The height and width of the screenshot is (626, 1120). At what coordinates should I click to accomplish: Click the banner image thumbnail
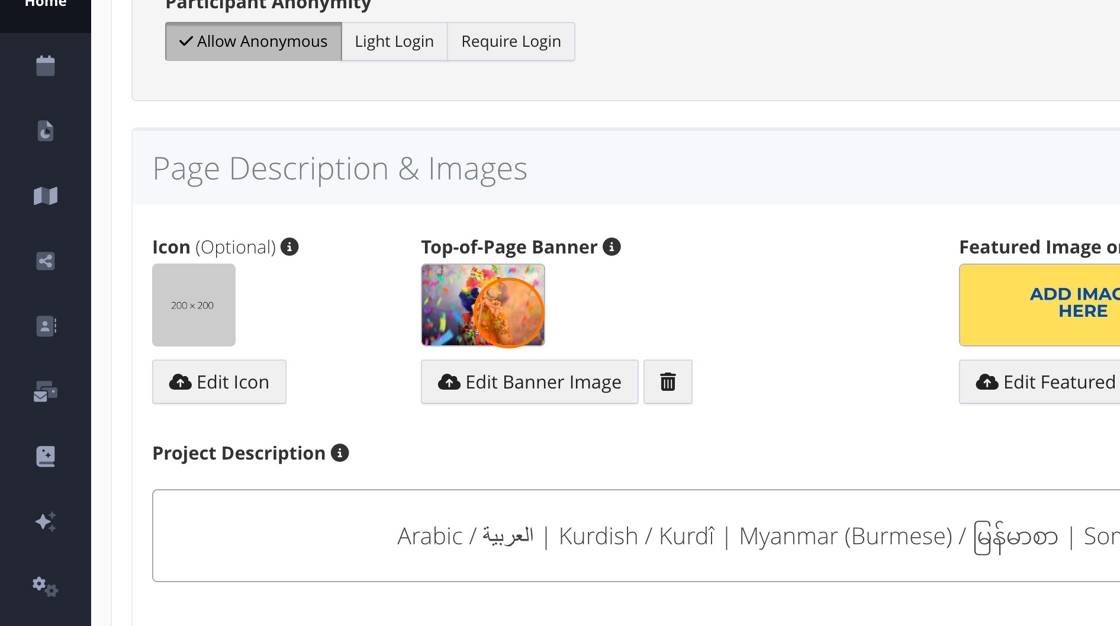[483, 305]
